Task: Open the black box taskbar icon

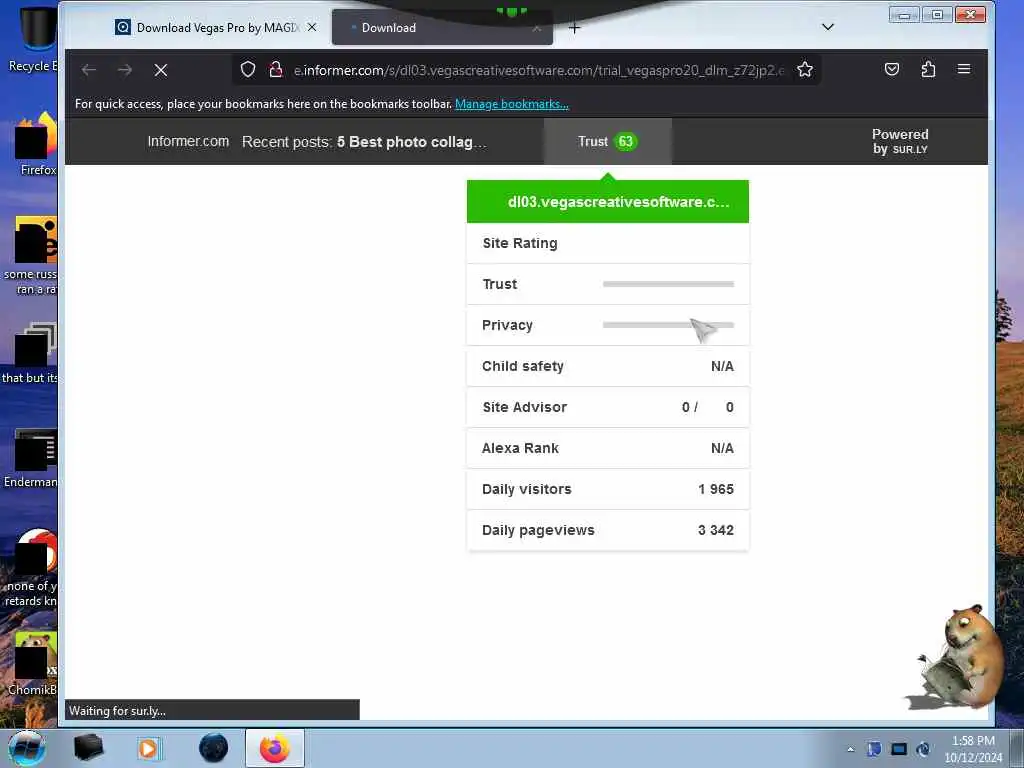Action: (x=88, y=748)
